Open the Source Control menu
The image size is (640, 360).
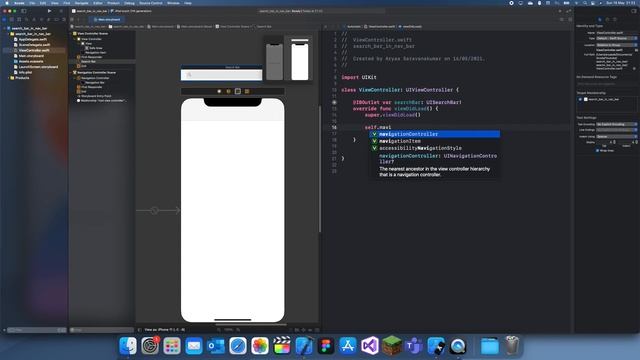[x=151, y=3]
